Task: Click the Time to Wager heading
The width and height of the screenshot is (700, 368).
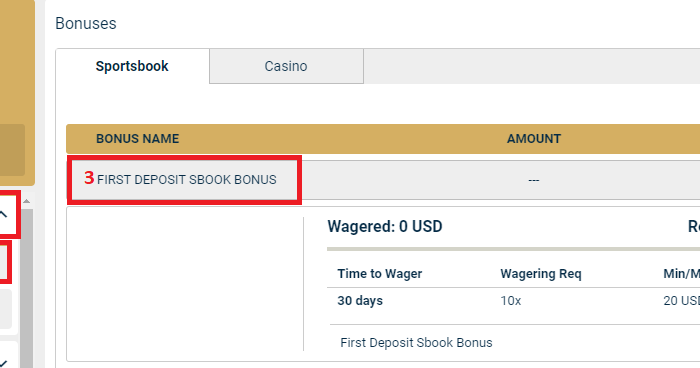Action: pos(380,273)
